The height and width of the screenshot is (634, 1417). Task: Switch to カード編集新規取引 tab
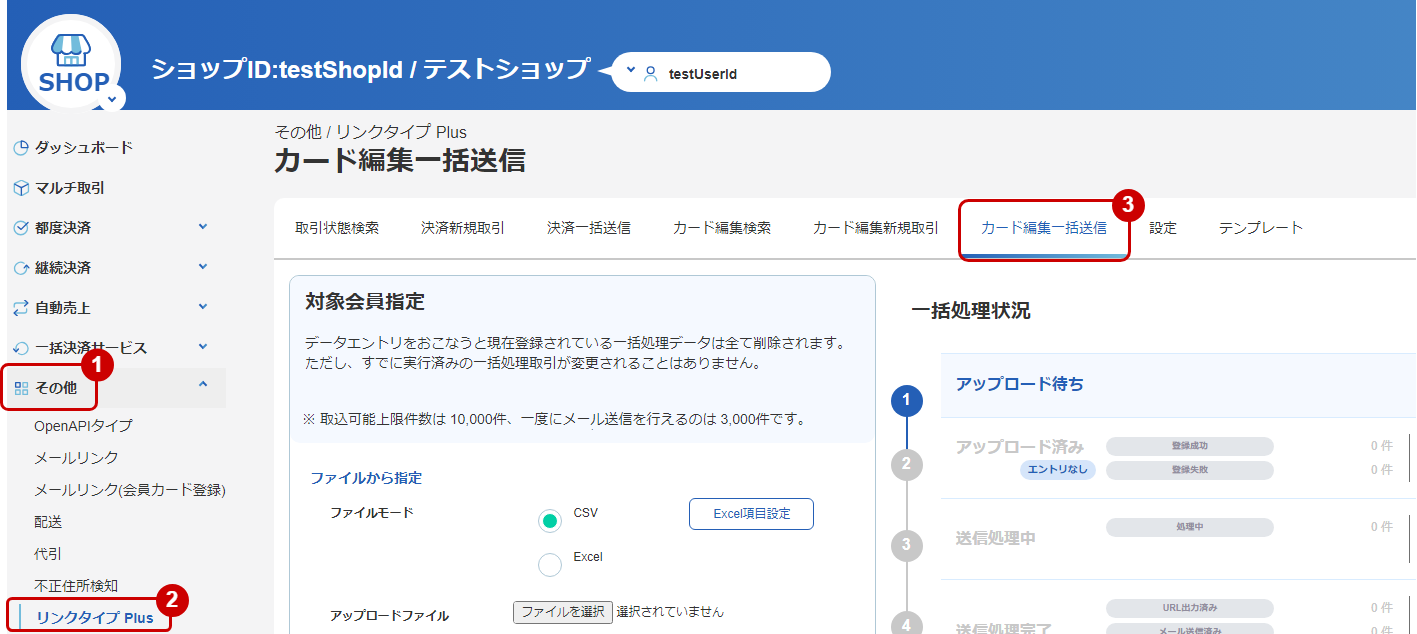[876, 228]
